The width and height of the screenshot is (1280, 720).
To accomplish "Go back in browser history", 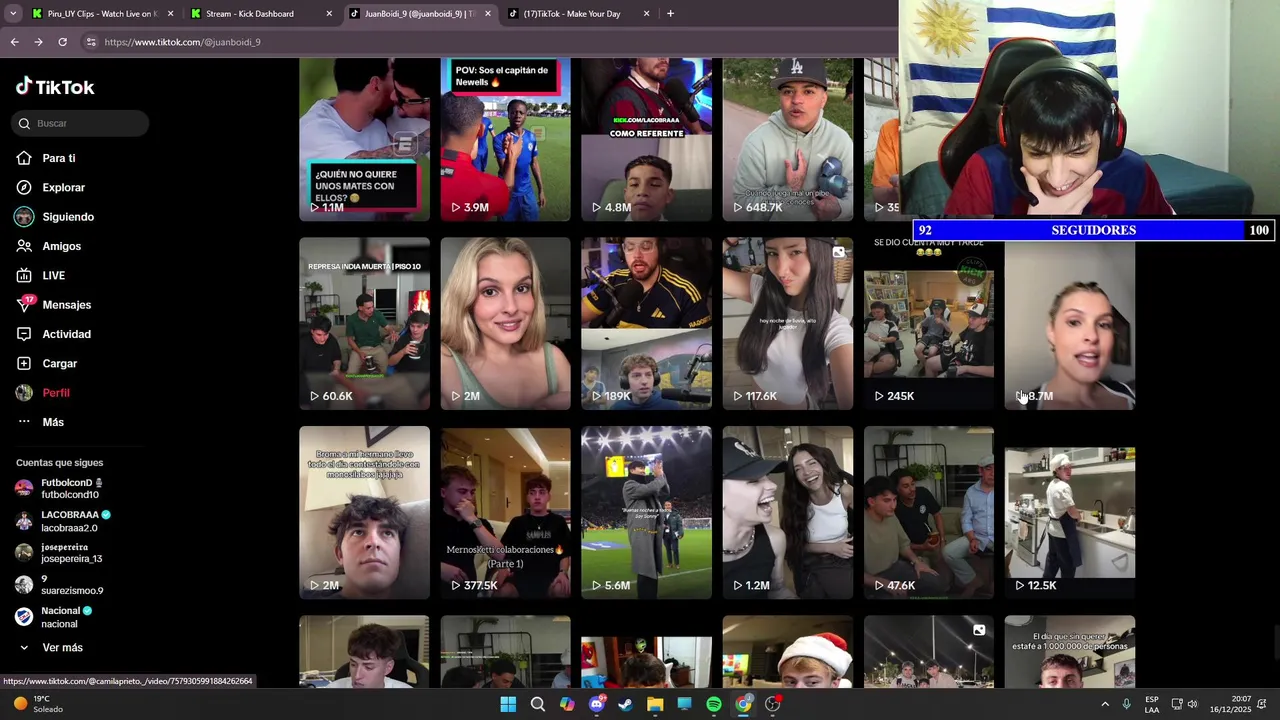I will tap(14, 42).
